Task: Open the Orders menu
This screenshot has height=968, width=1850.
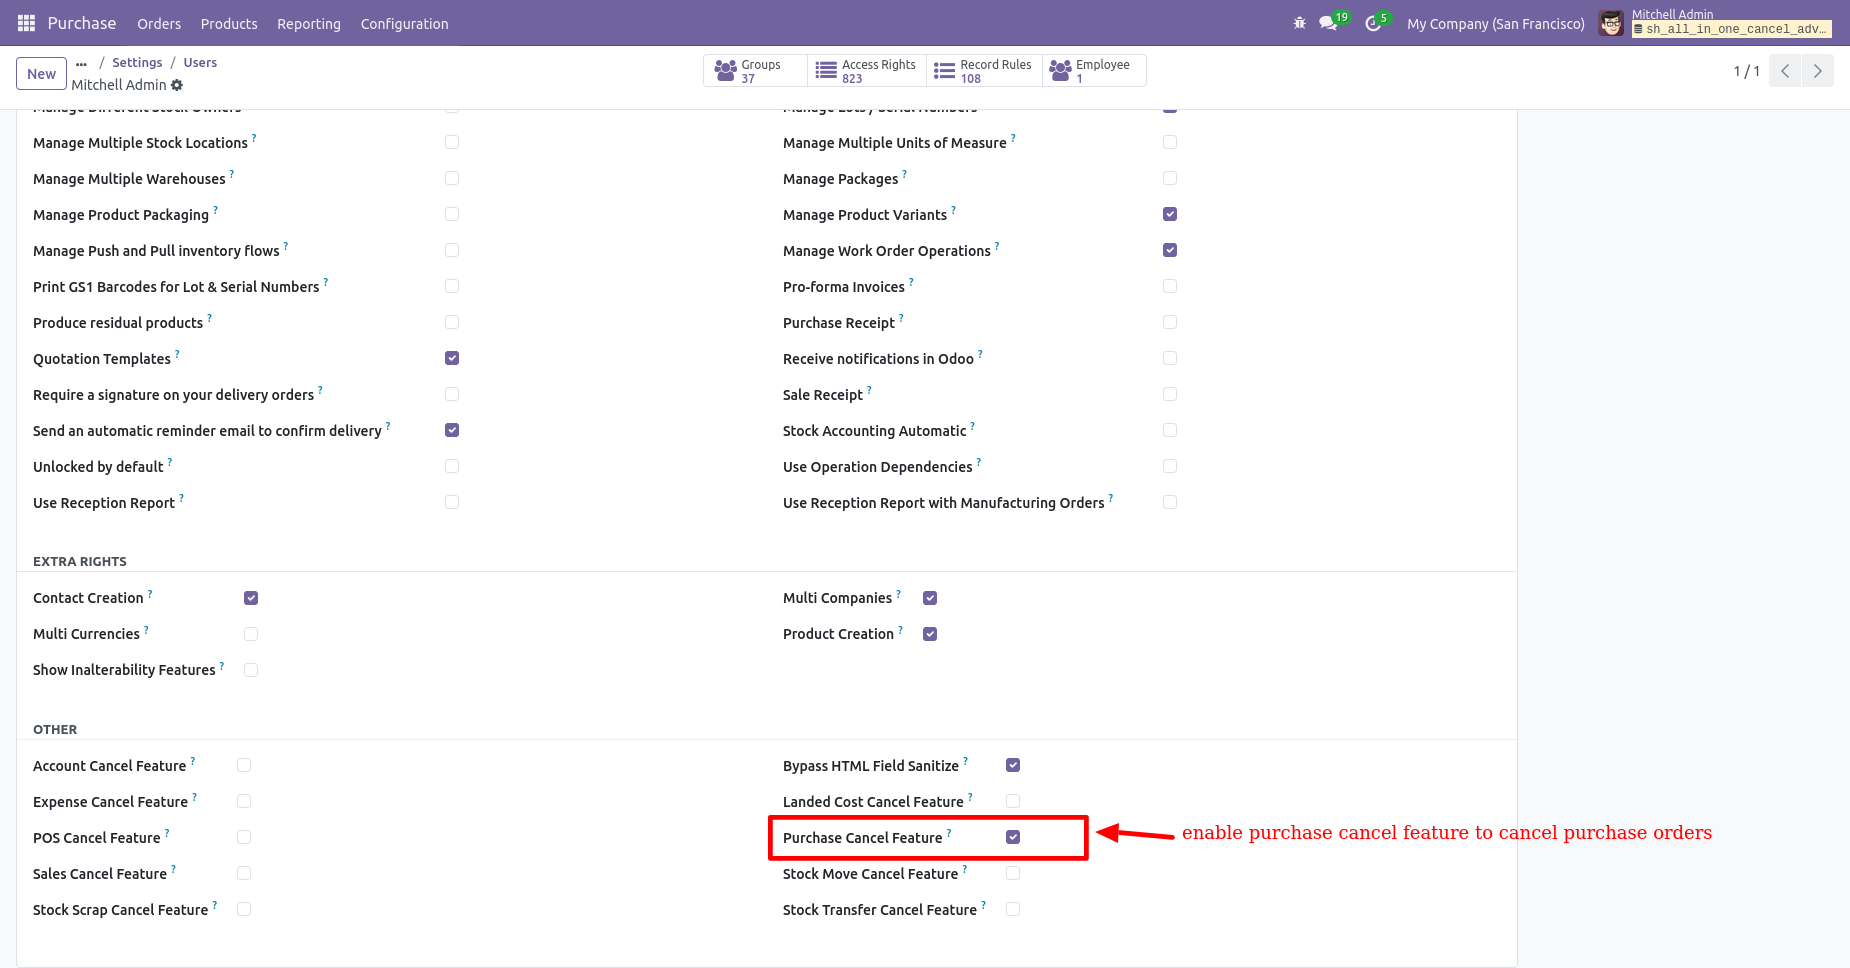Action: (x=159, y=23)
